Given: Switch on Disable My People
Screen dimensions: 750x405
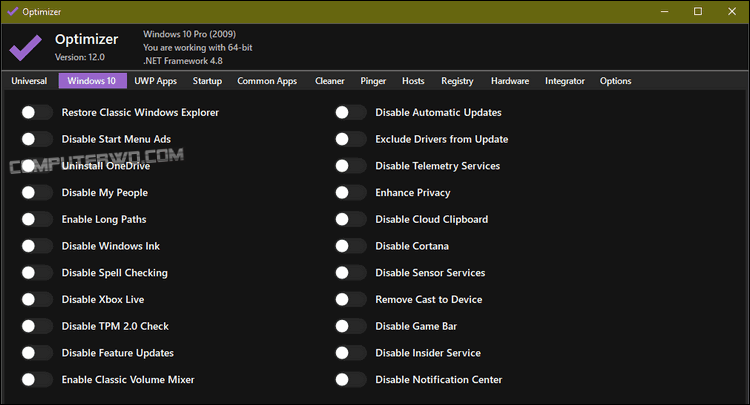Looking at the screenshot, I should pos(37,193).
